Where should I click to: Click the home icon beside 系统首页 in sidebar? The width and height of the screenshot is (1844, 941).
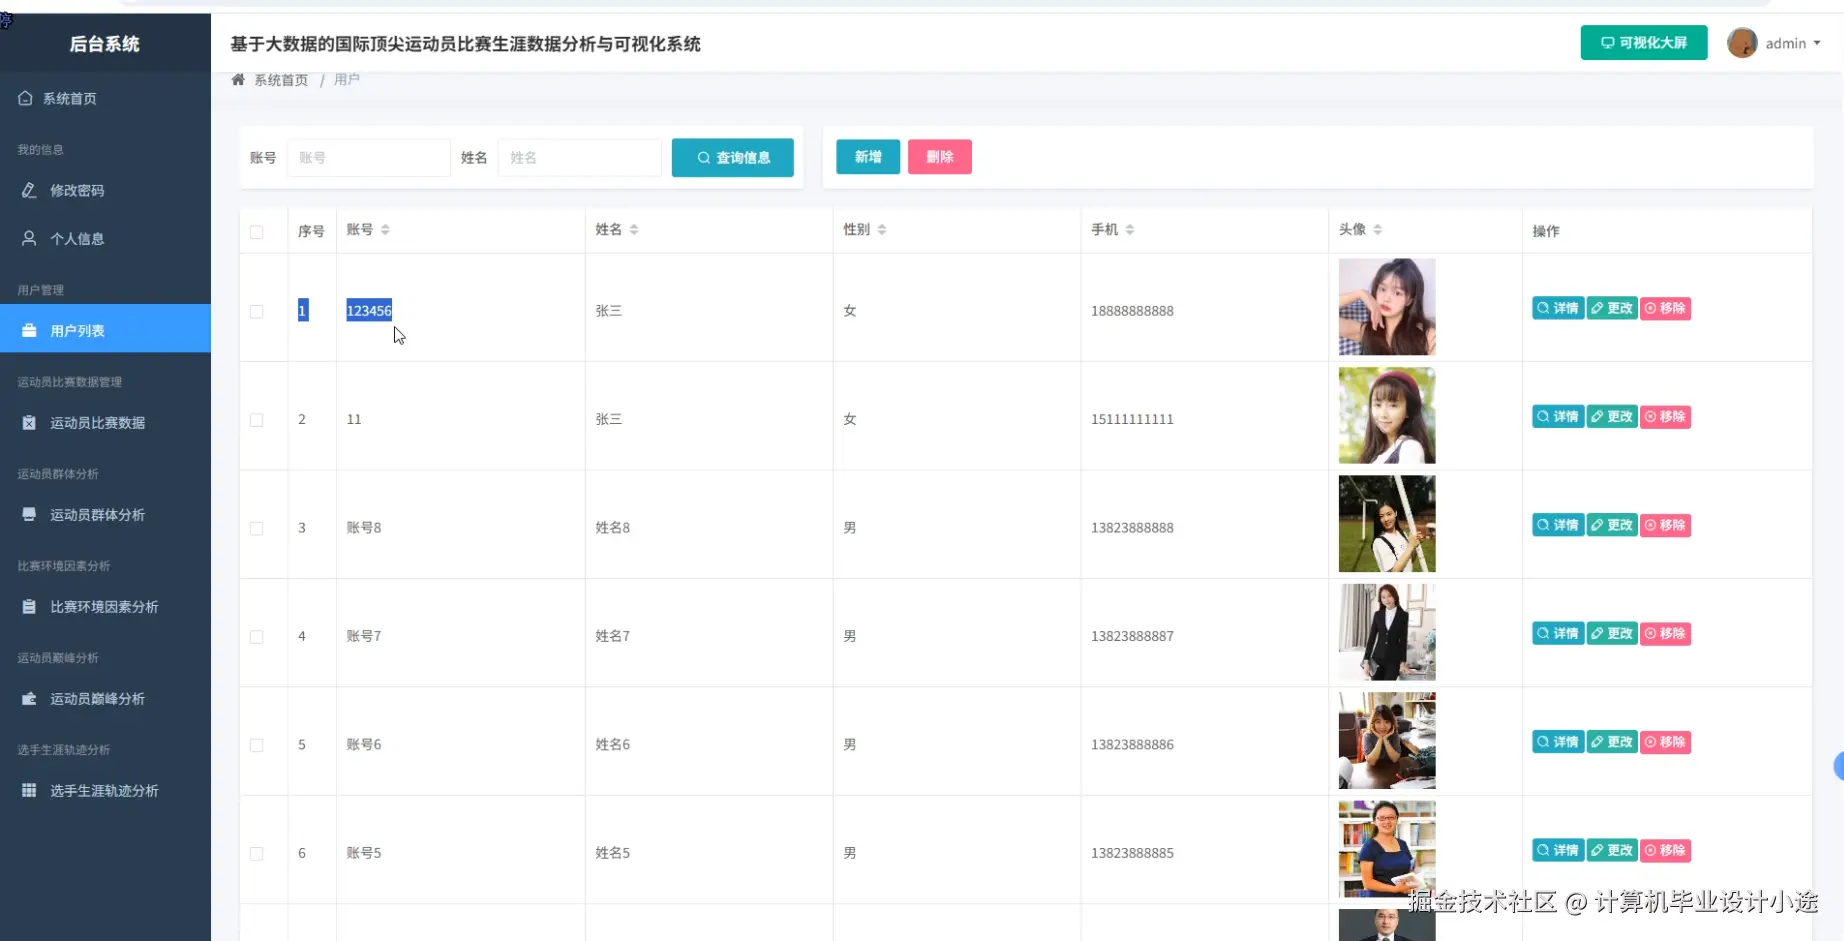[x=25, y=98]
